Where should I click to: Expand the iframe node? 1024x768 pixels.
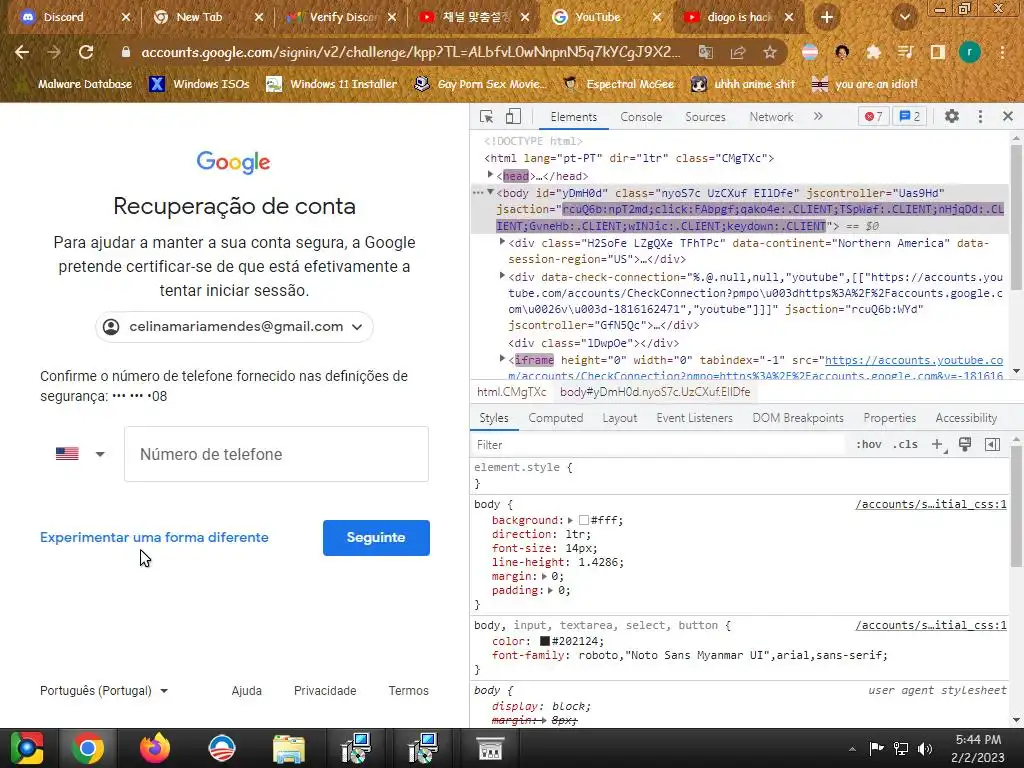[502, 359]
